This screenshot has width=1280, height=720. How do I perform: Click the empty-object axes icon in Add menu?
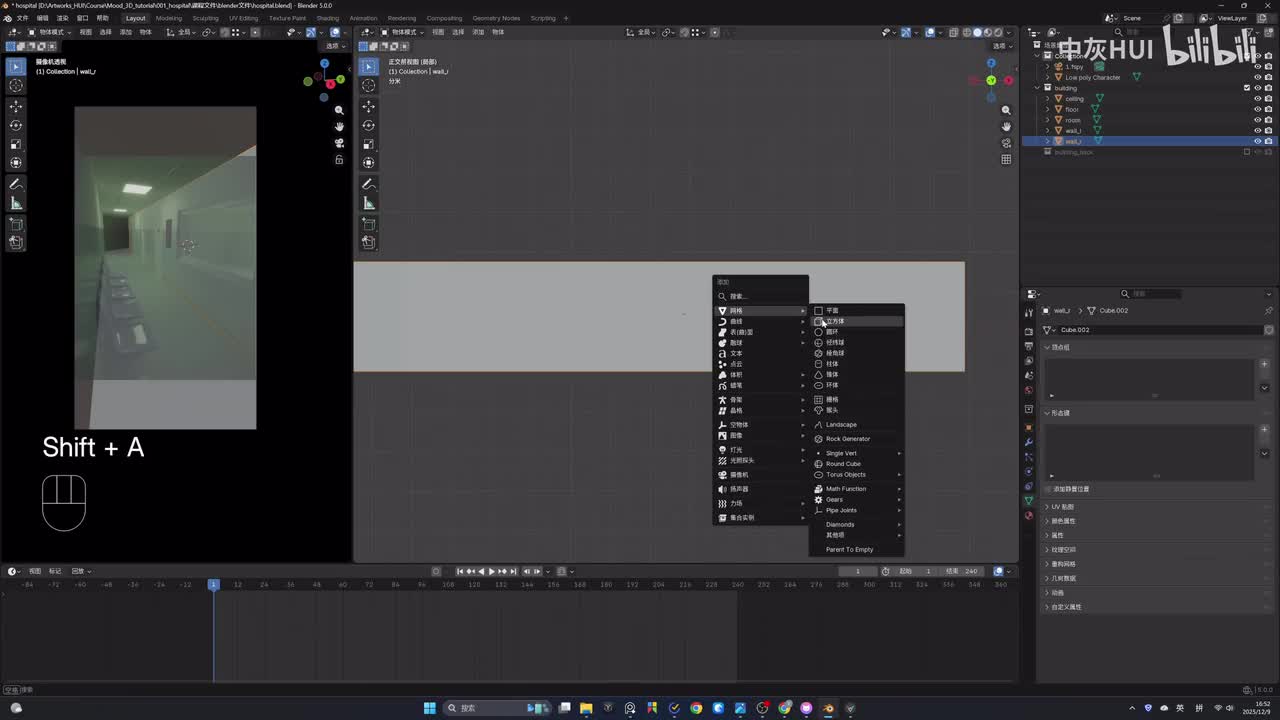click(x=722, y=424)
